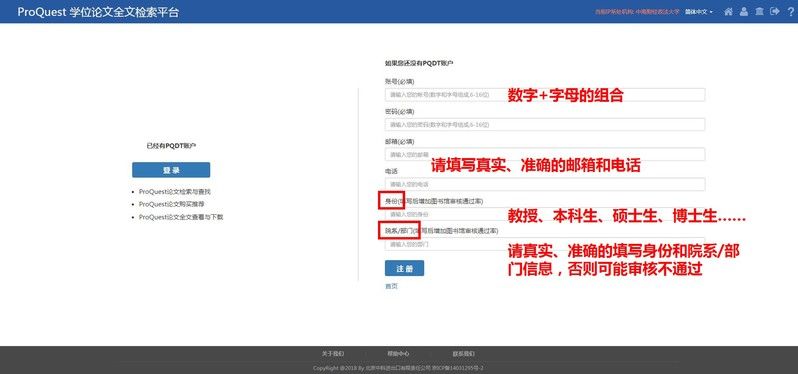Focus the 密码 password input field
Viewport: 798px width, 374px height.
(545, 124)
